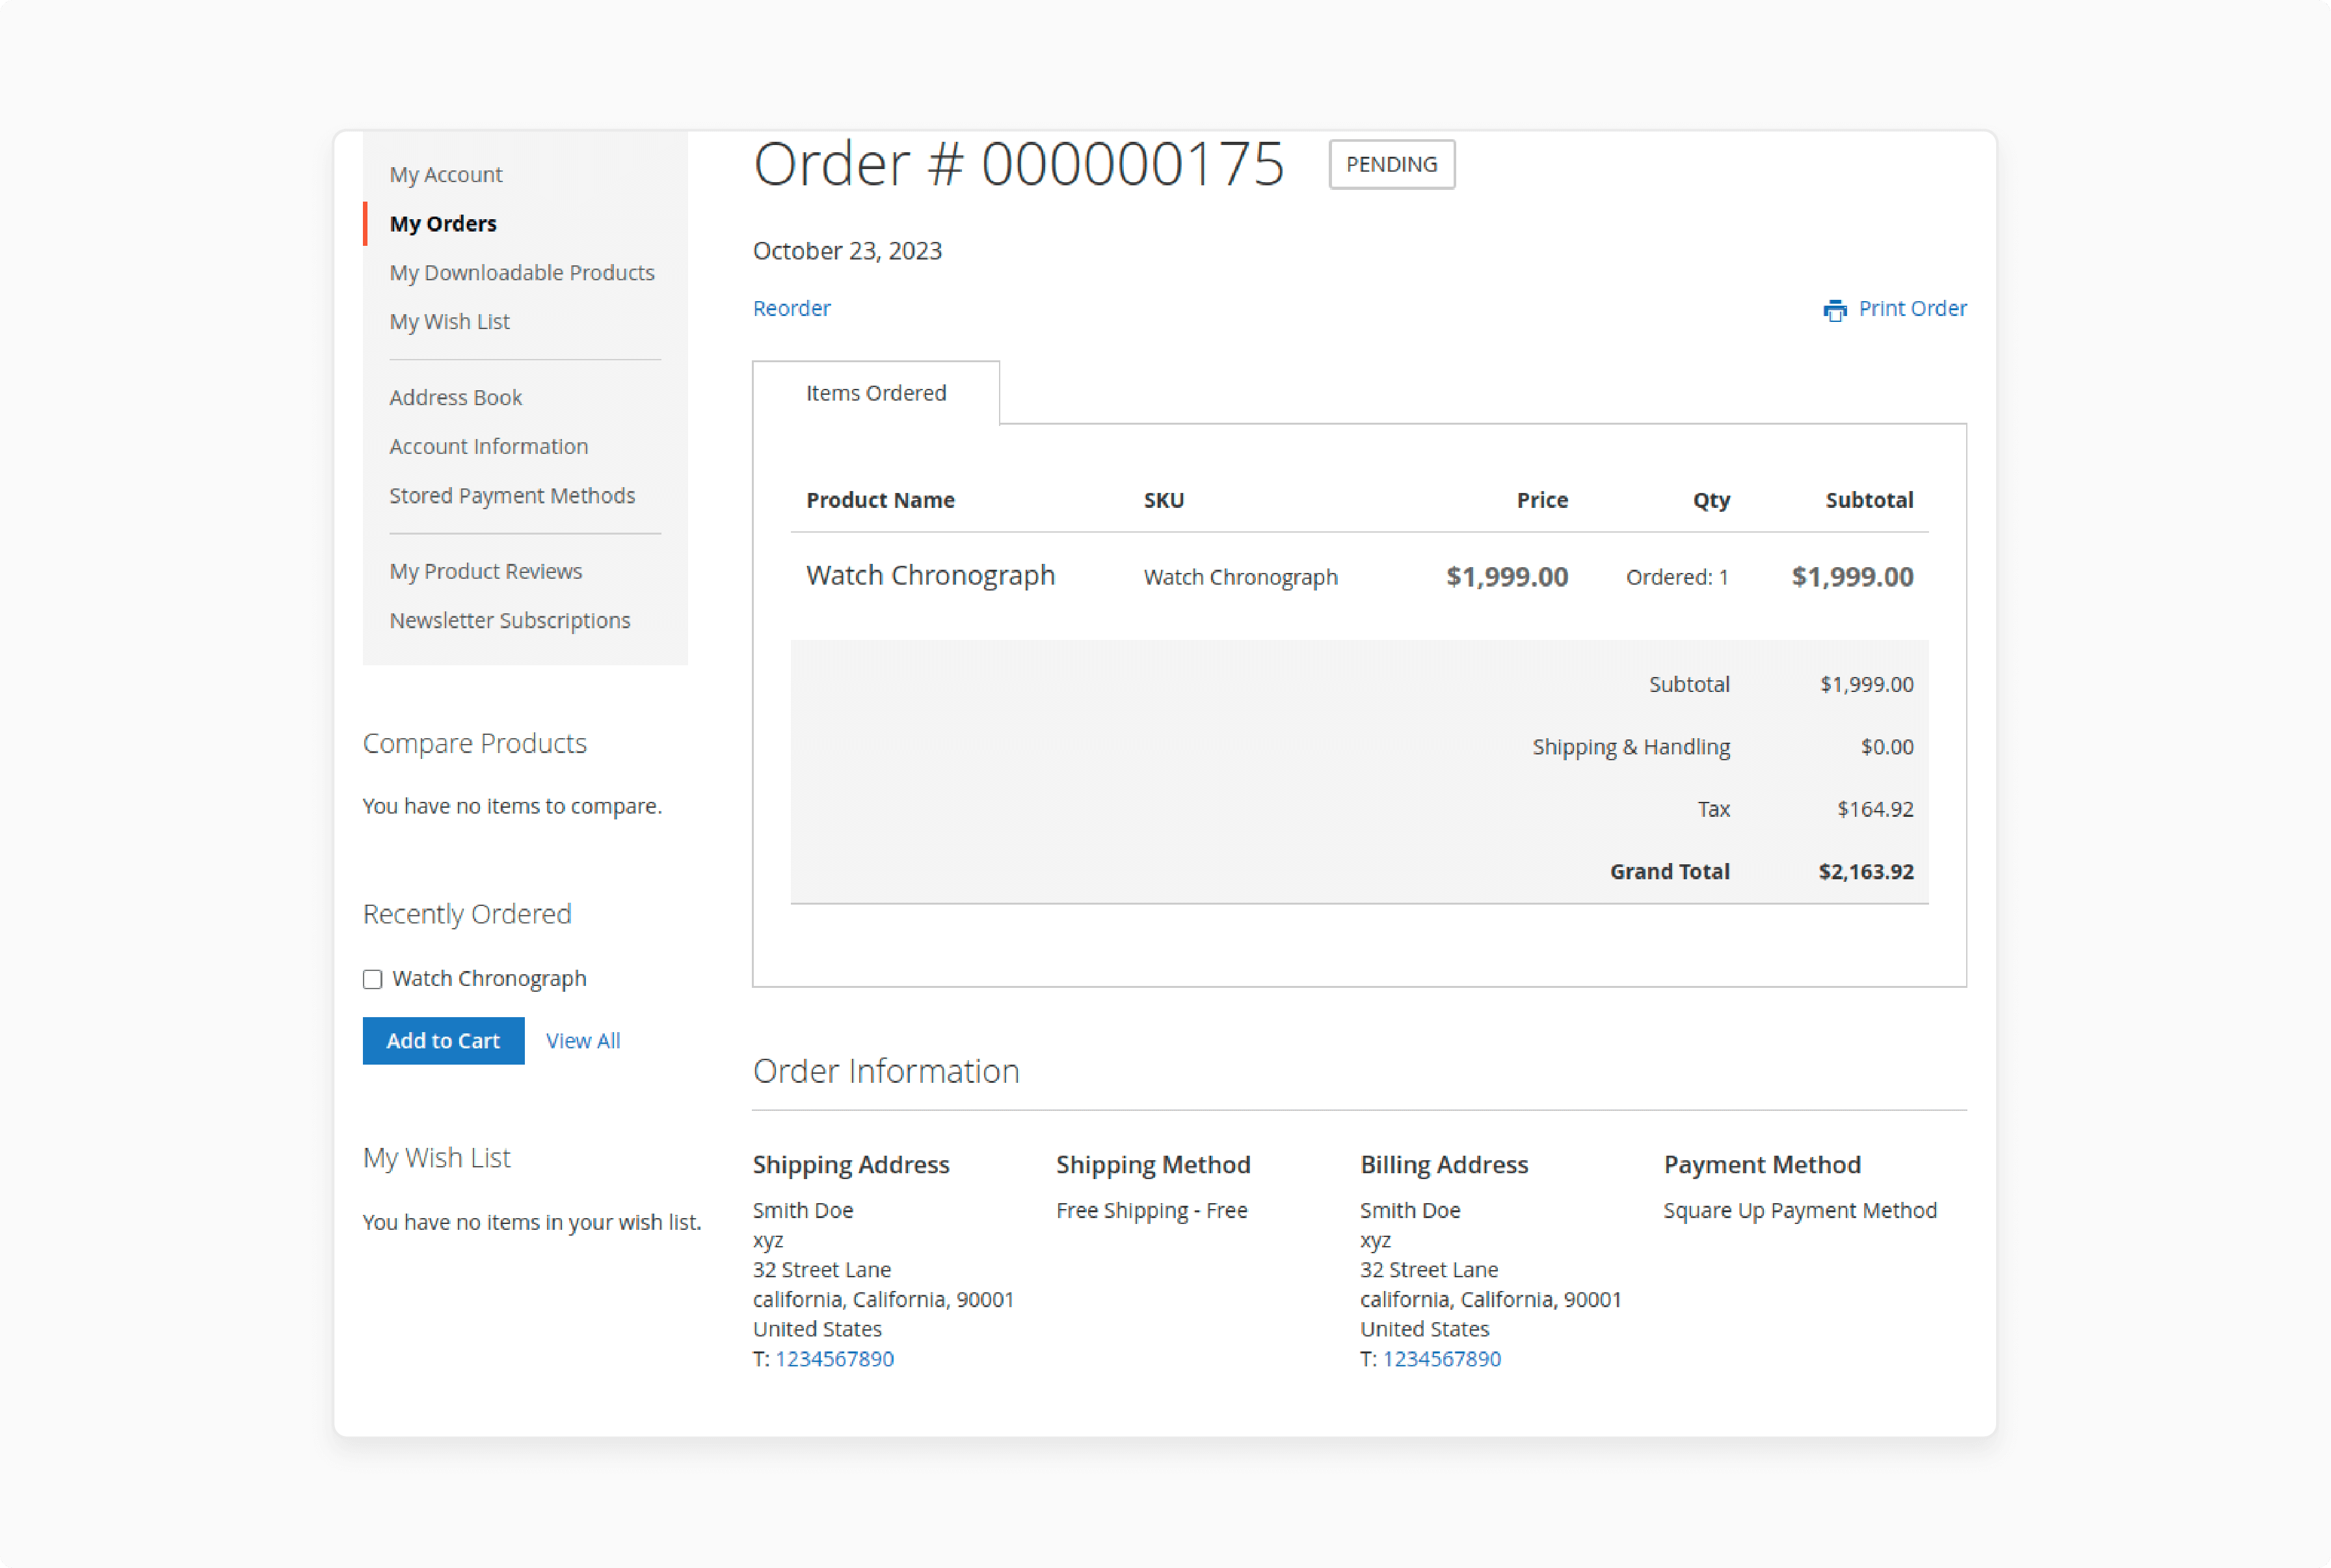2331x1568 pixels.
Task: Open Stored Payment Methods
Action: pyautogui.click(x=512, y=495)
